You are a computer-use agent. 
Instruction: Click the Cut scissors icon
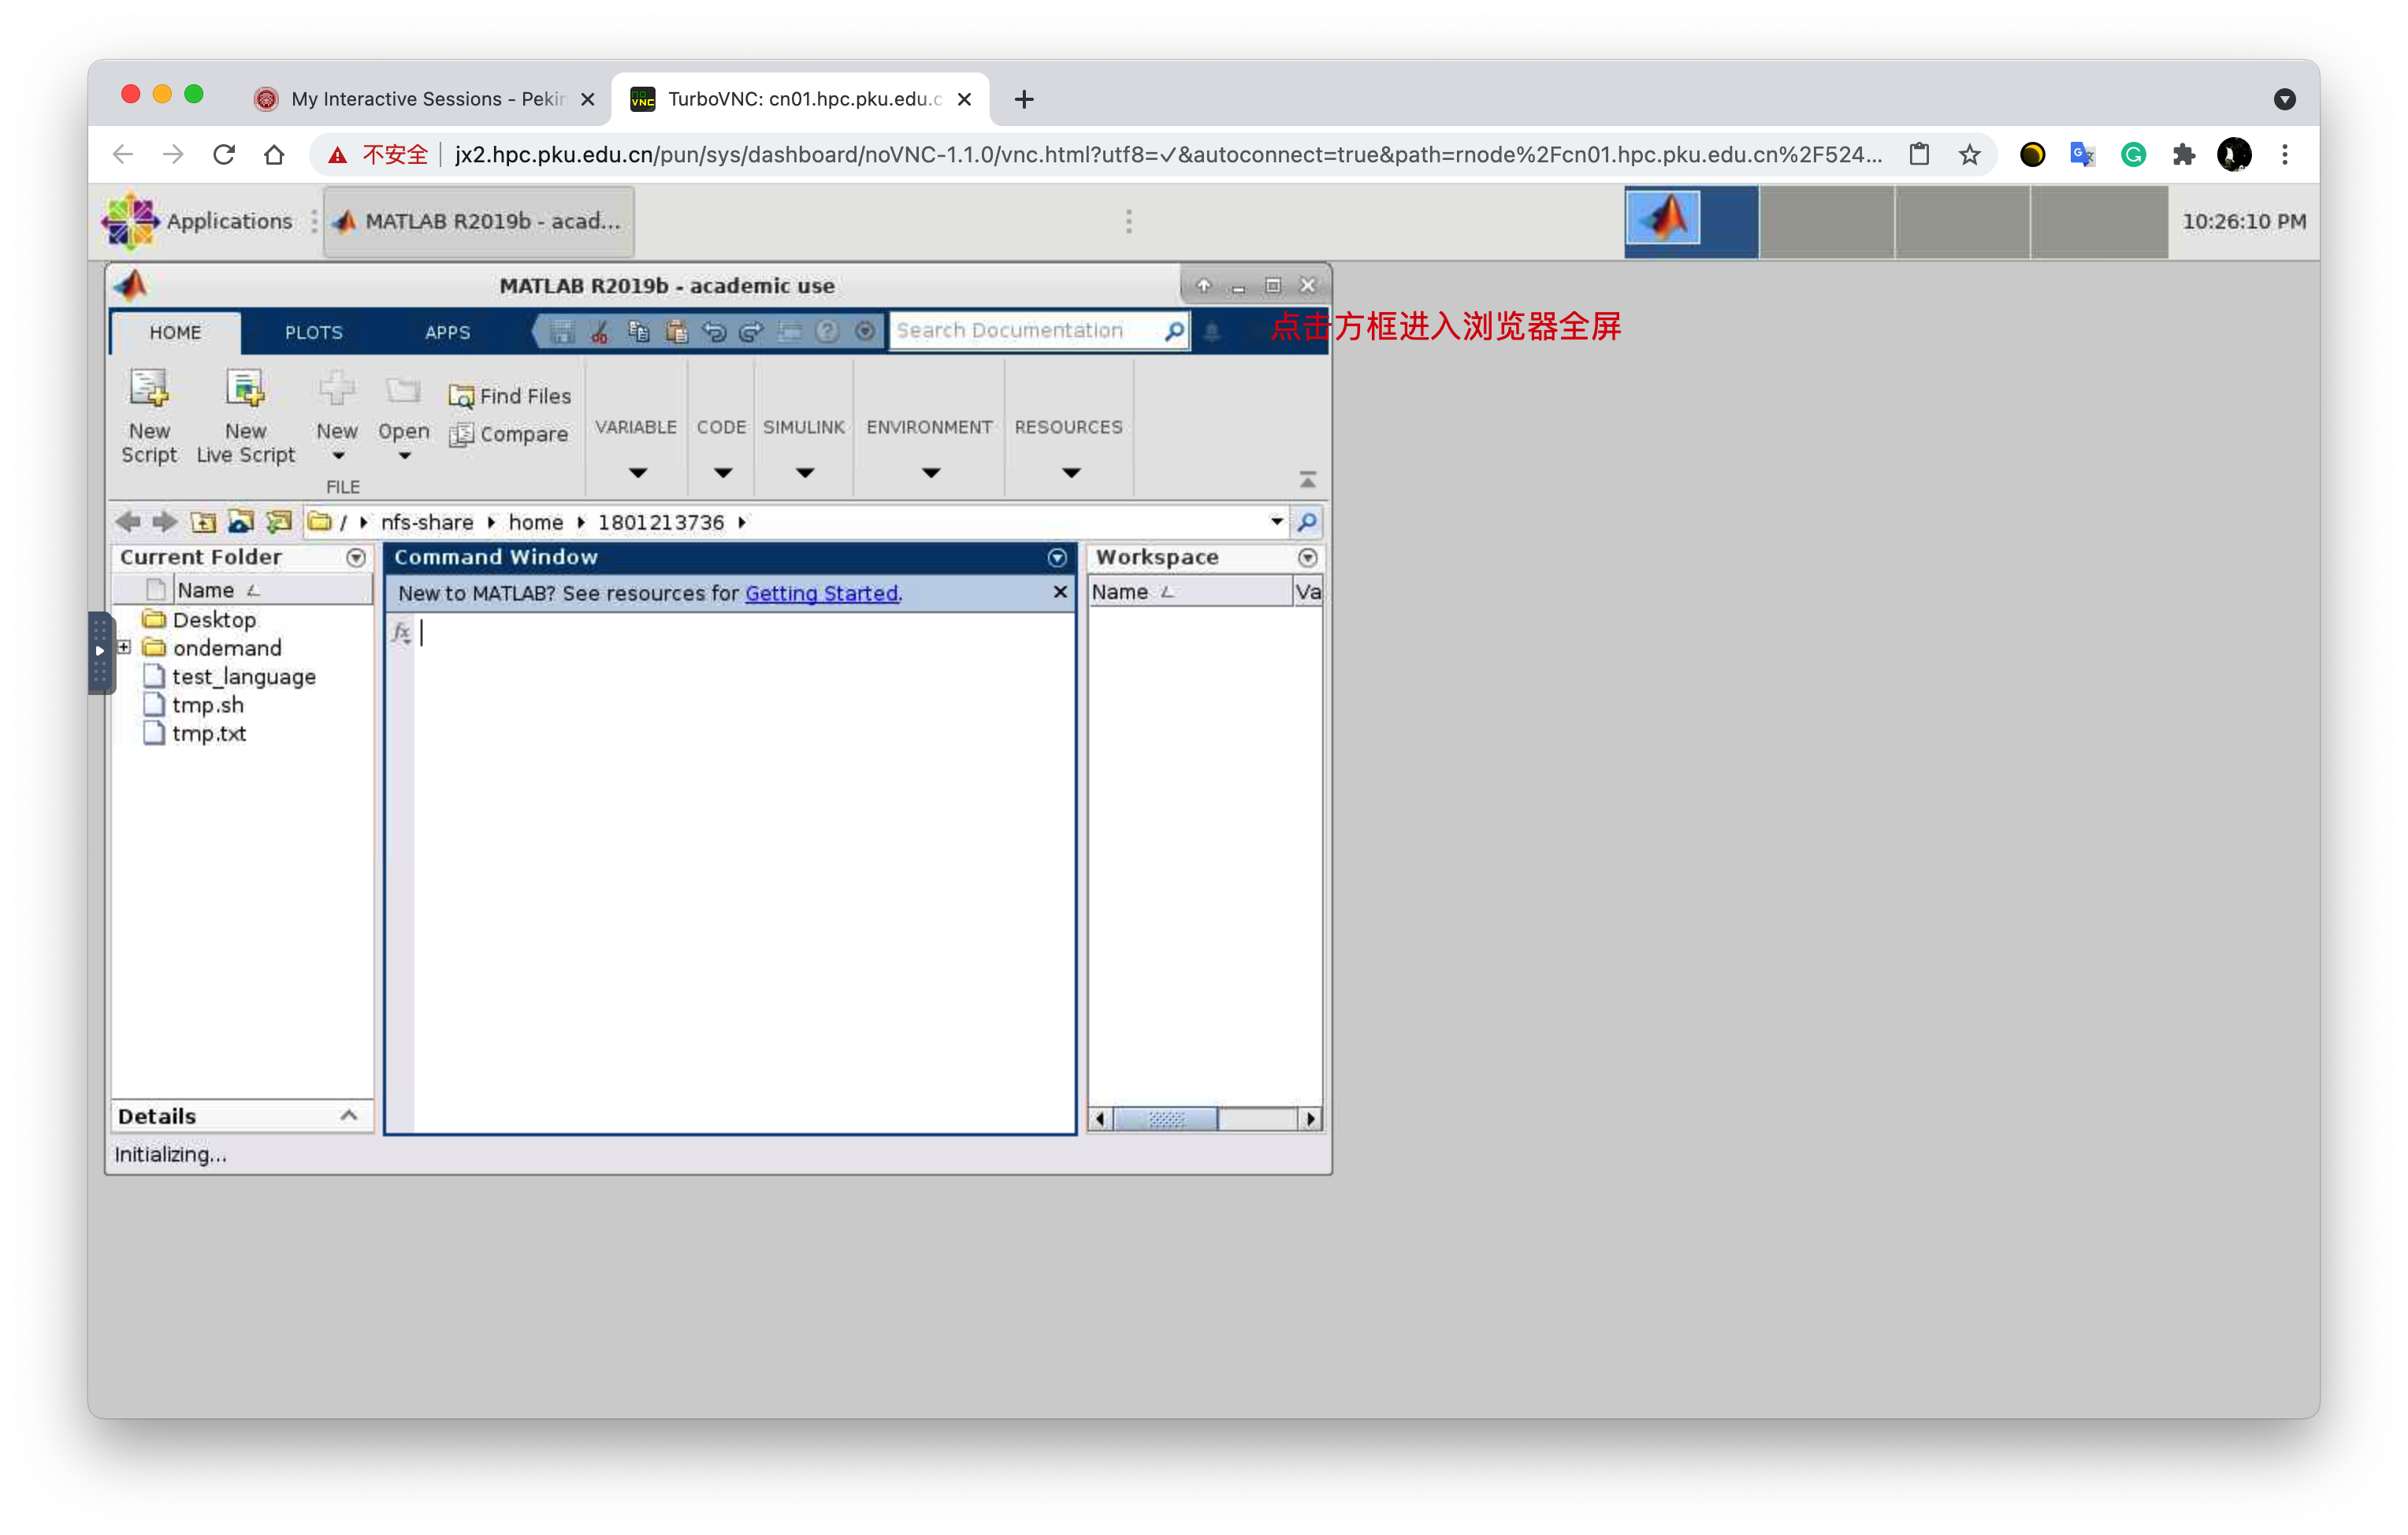click(x=600, y=331)
